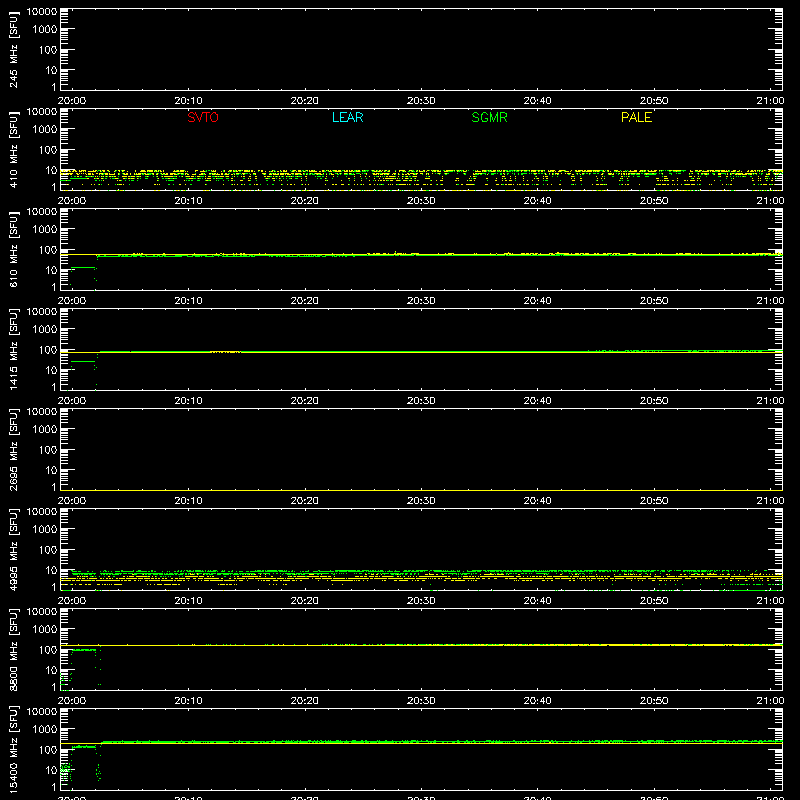The image size is (800, 800).
Task: Click the red SVTO station legend label
Action: (x=203, y=117)
